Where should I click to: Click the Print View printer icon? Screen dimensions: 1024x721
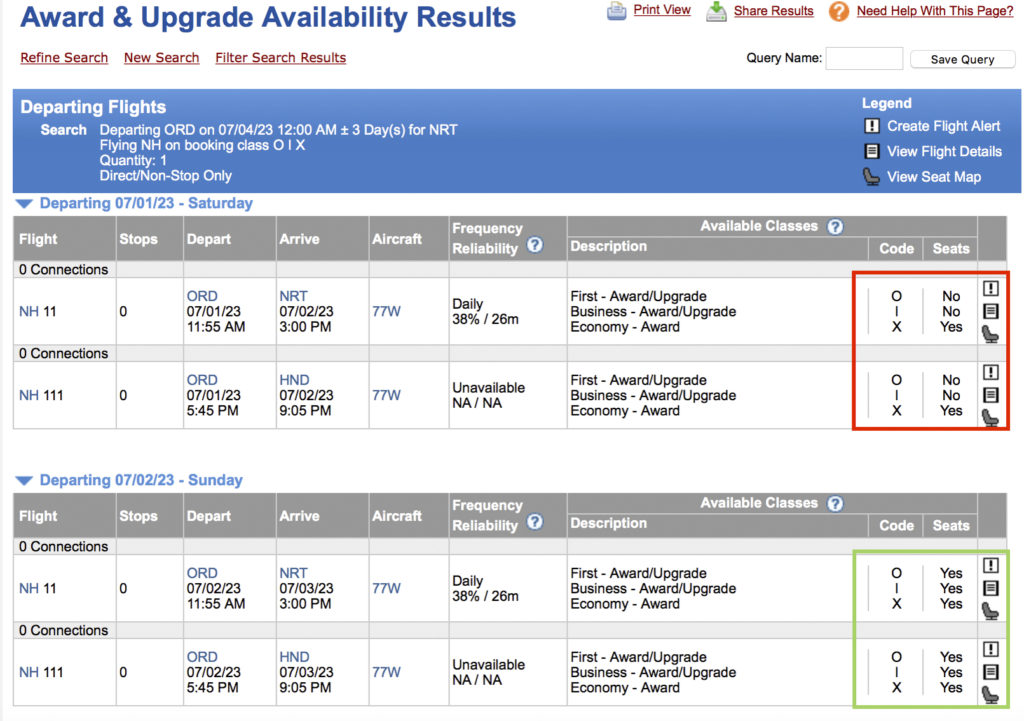[x=617, y=11]
